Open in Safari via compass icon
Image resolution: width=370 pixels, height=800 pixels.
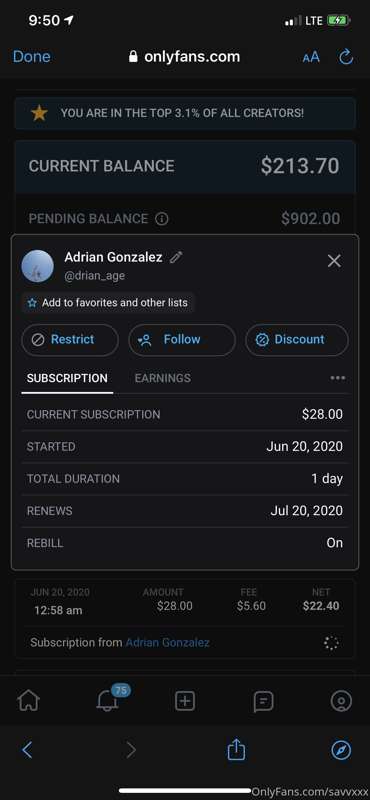tap(341, 750)
